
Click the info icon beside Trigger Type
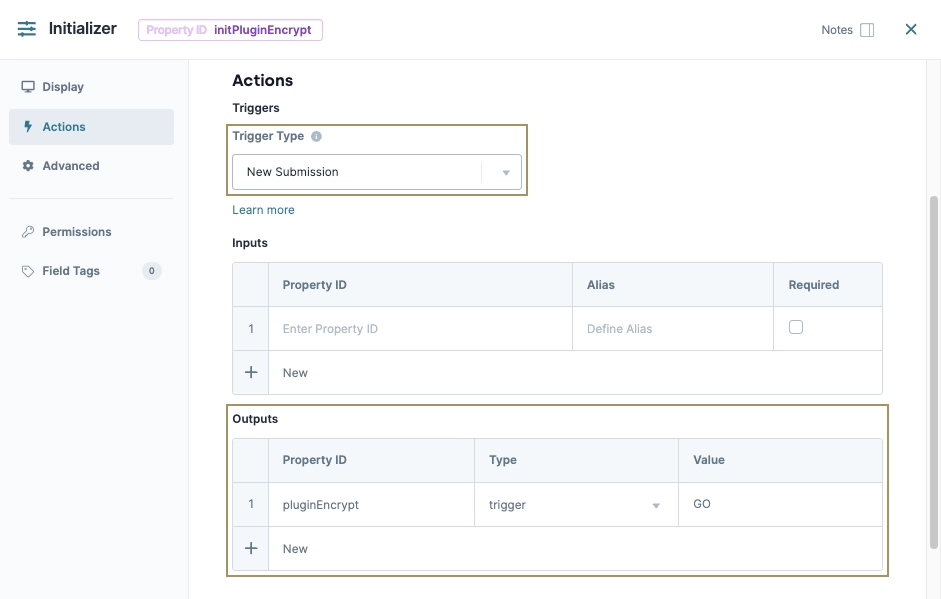click(317, 136)
